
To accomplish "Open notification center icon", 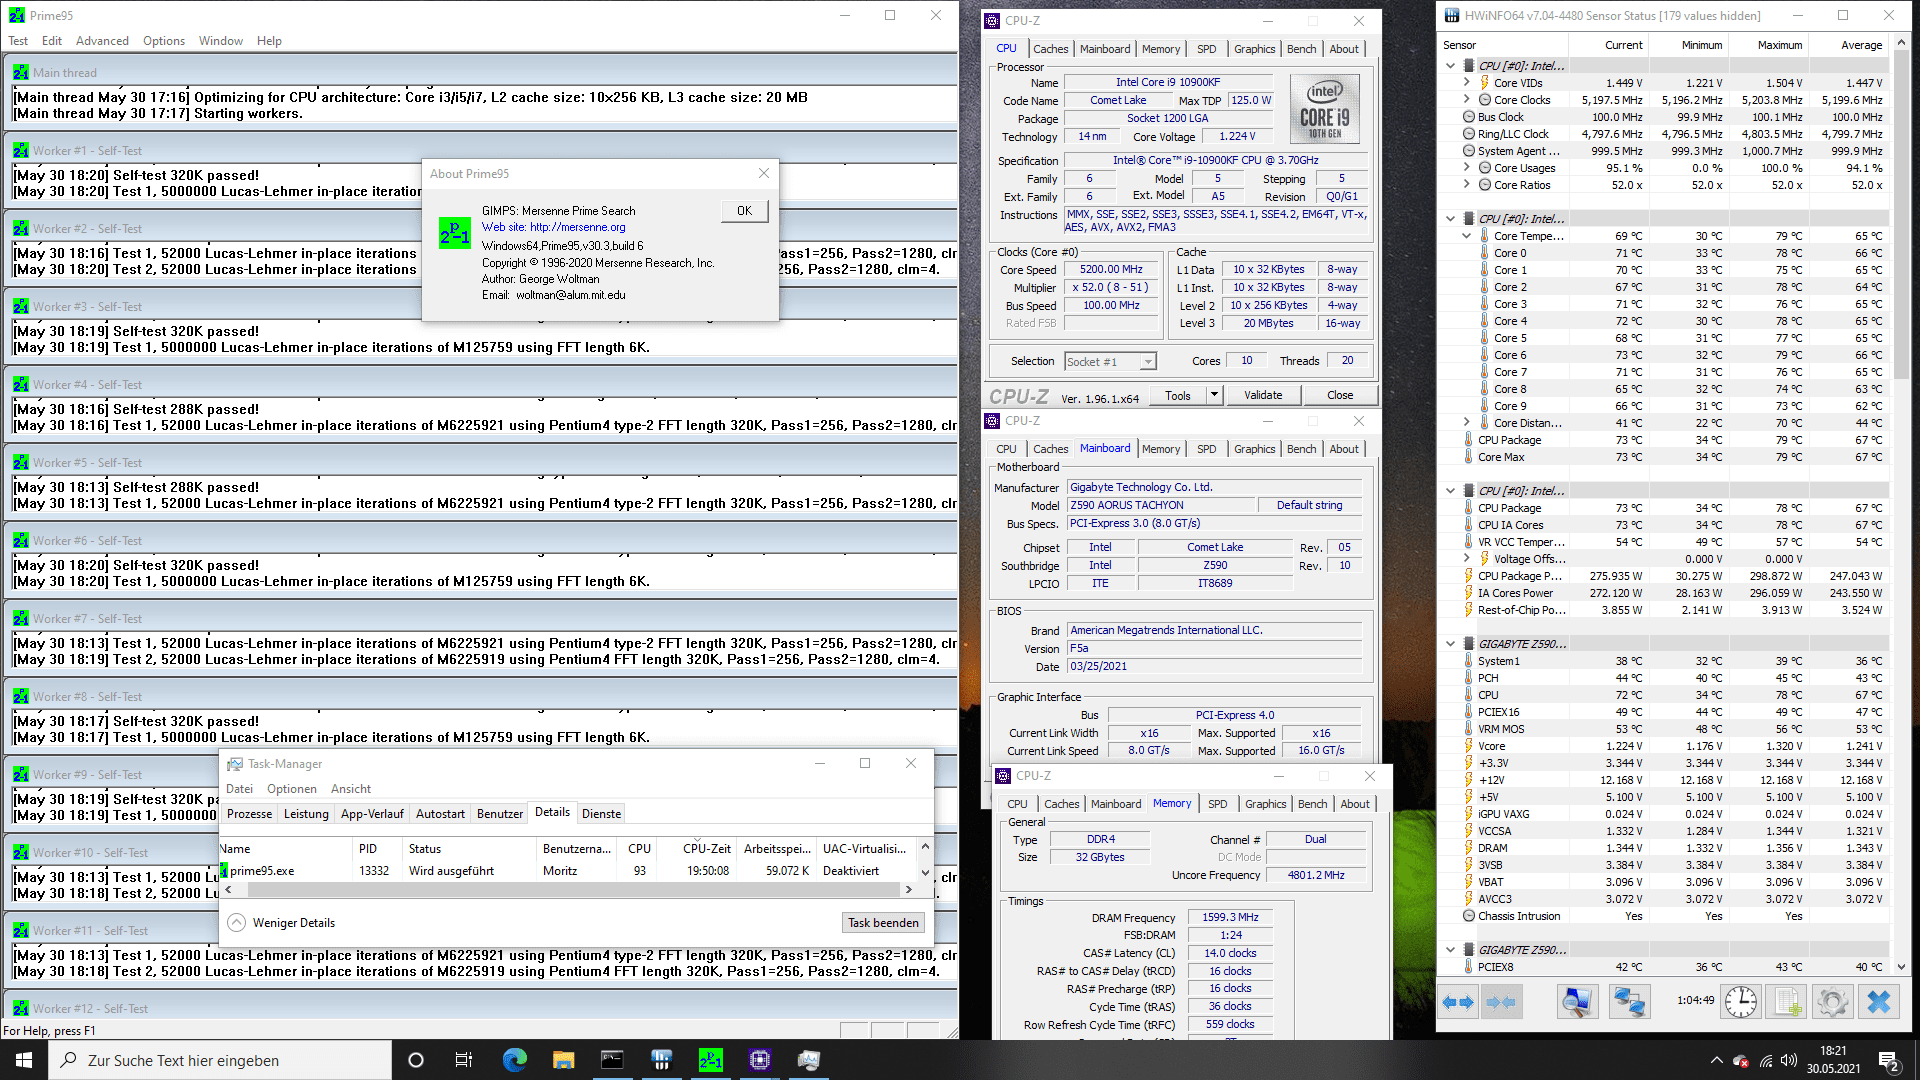I will point(1888,1060).
